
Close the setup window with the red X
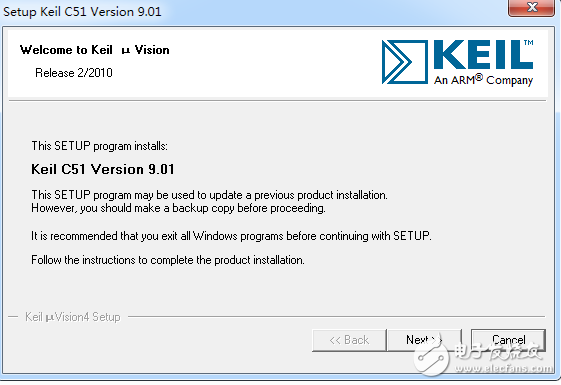[x=532, y=7]
